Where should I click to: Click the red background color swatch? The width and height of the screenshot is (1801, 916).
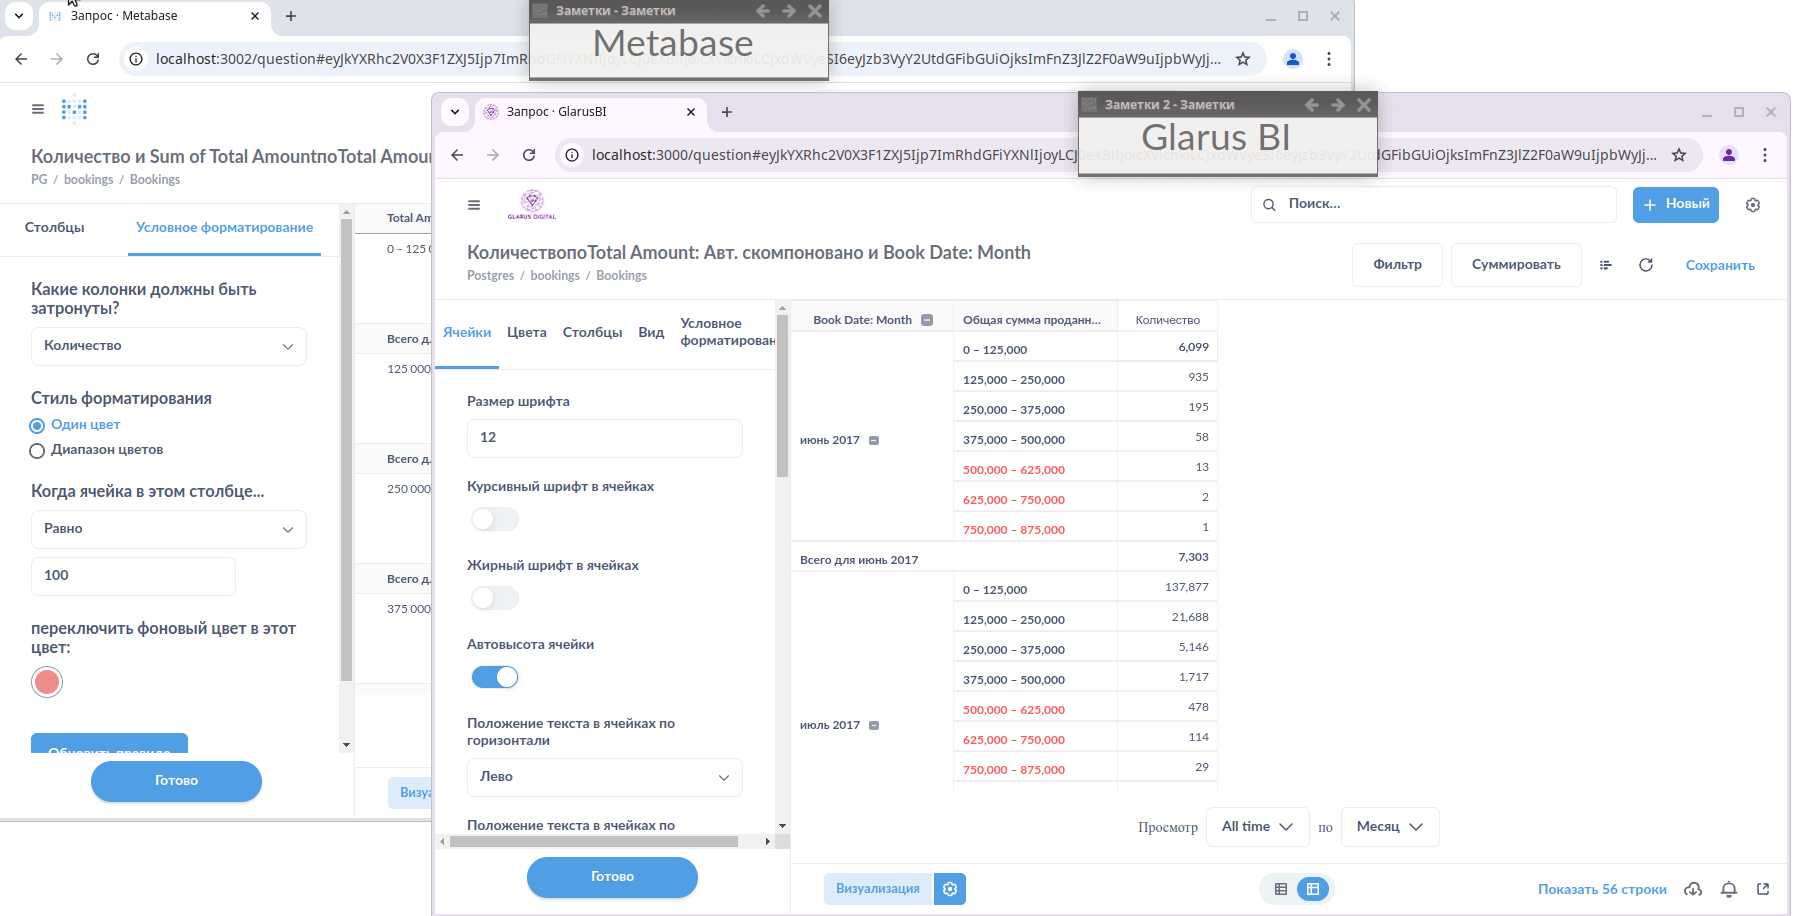click(x=47, y=682)
